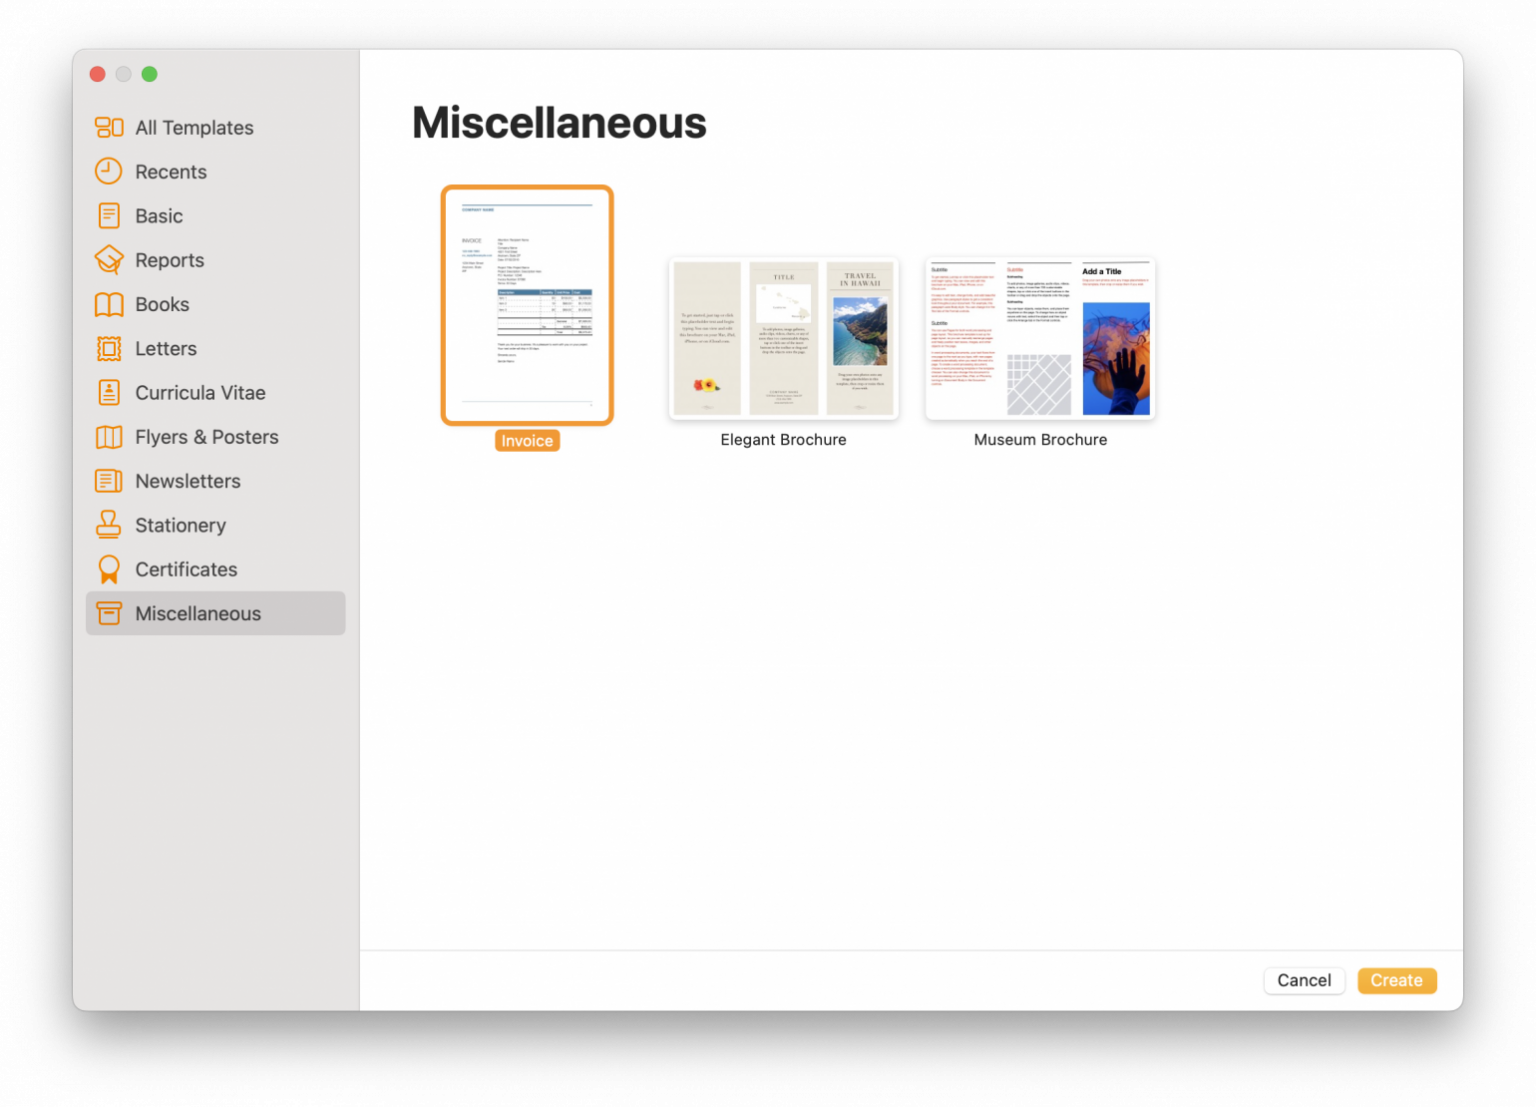Select the Museum Brochure template
This screenshot has width=1536, height=1107.
coord(1040,338)
